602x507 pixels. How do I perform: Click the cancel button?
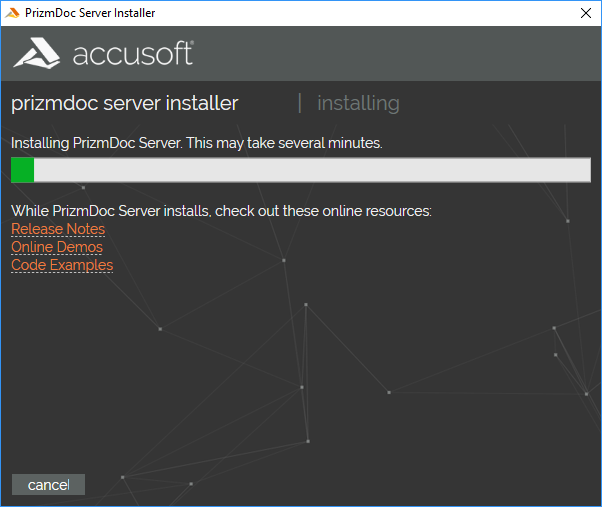coord(48,484)
